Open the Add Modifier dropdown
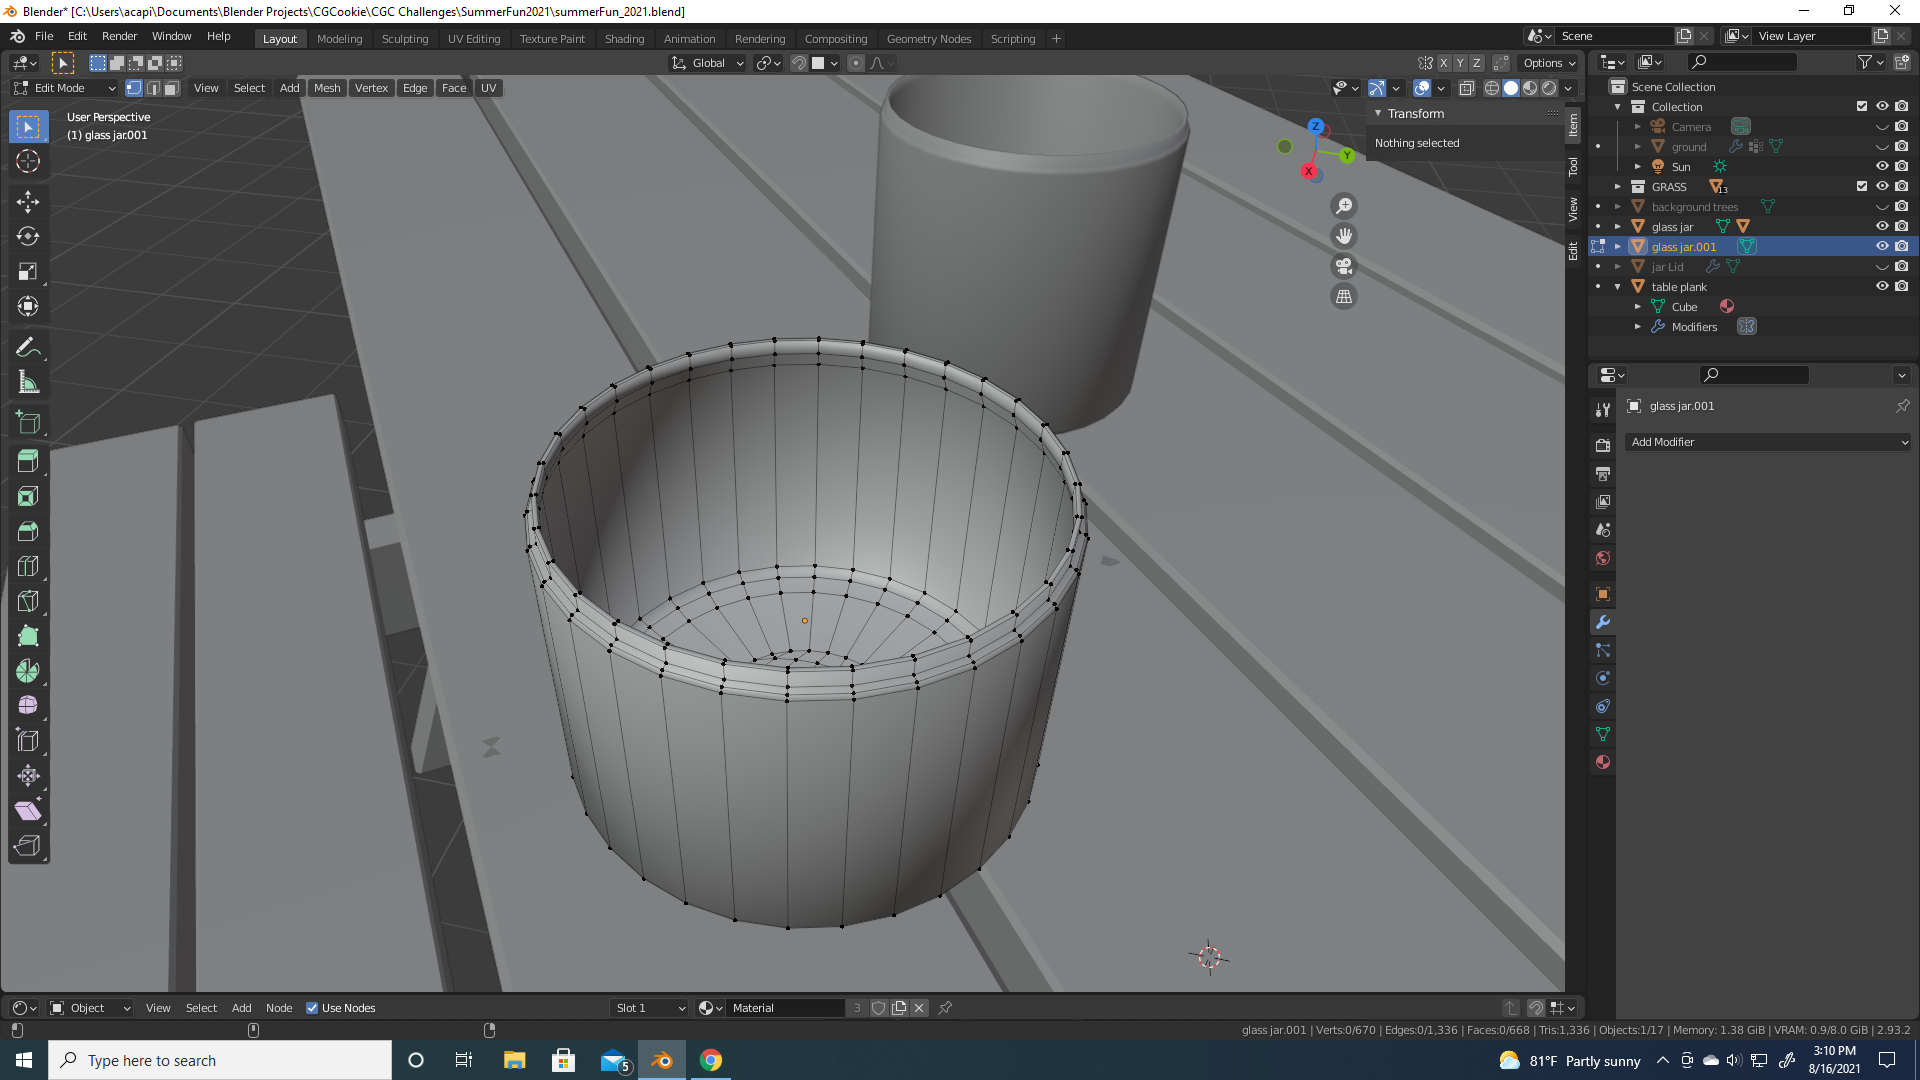Screen dimensions: 1920x1080 click(1768, 442)
